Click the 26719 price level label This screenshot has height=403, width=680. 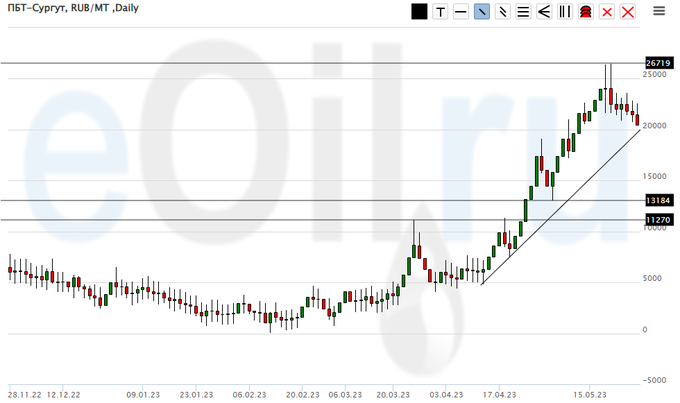click(x=656, y=63)
